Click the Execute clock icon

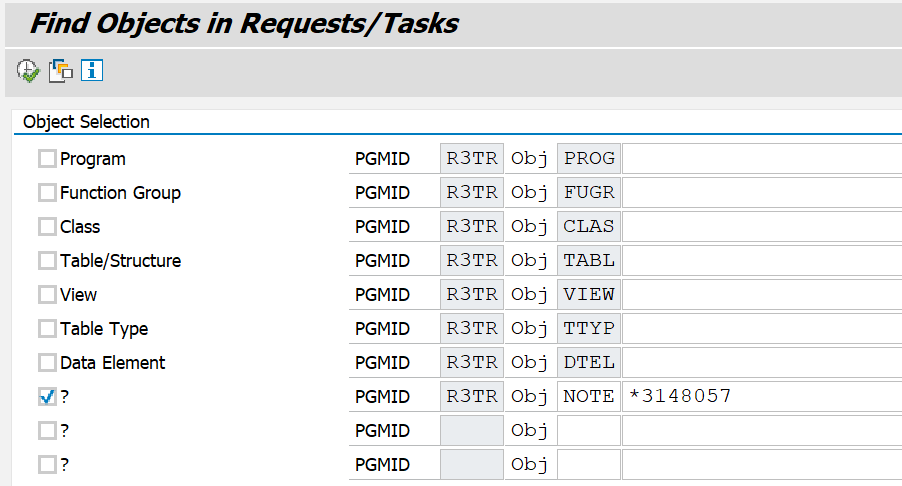pos(27,70)
